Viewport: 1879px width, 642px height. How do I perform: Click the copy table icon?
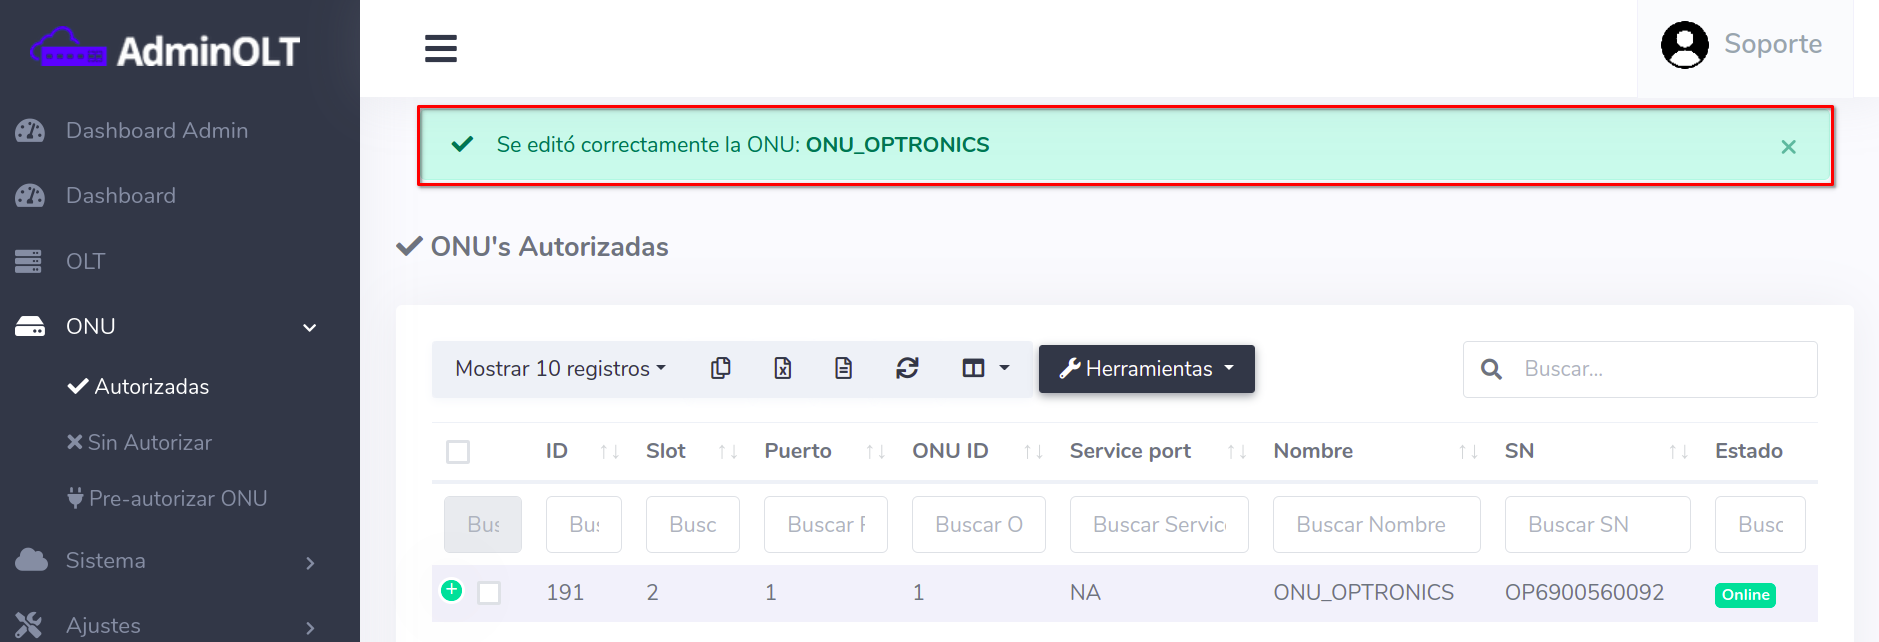tap(720, 369)
